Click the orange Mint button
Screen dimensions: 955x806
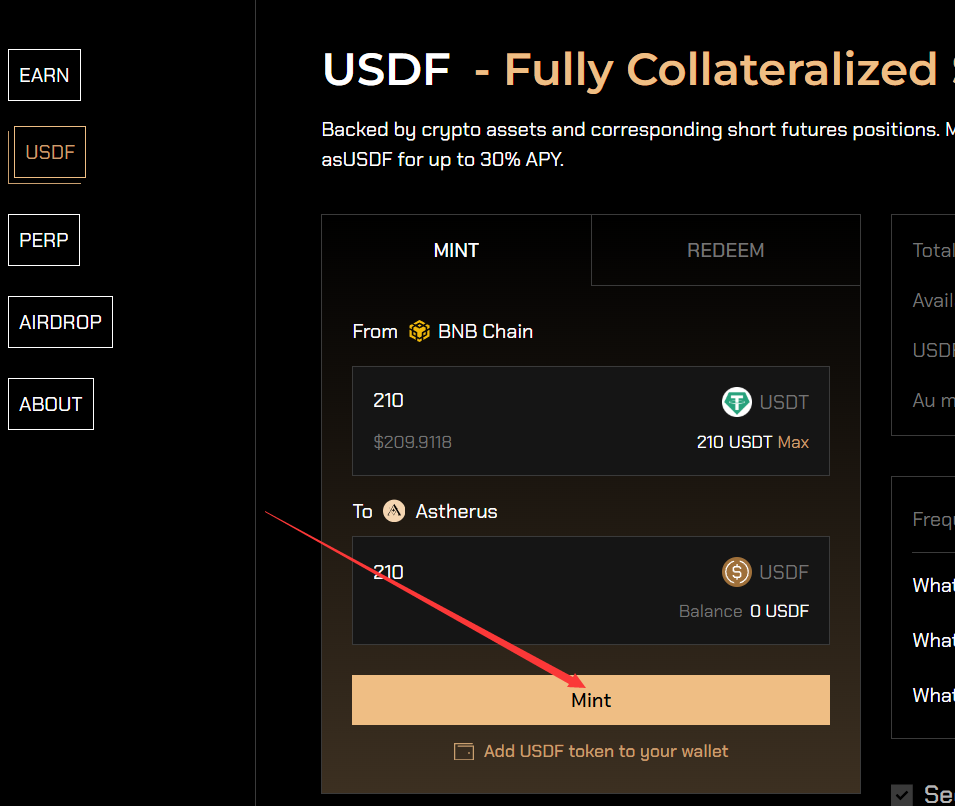point(591,700)
